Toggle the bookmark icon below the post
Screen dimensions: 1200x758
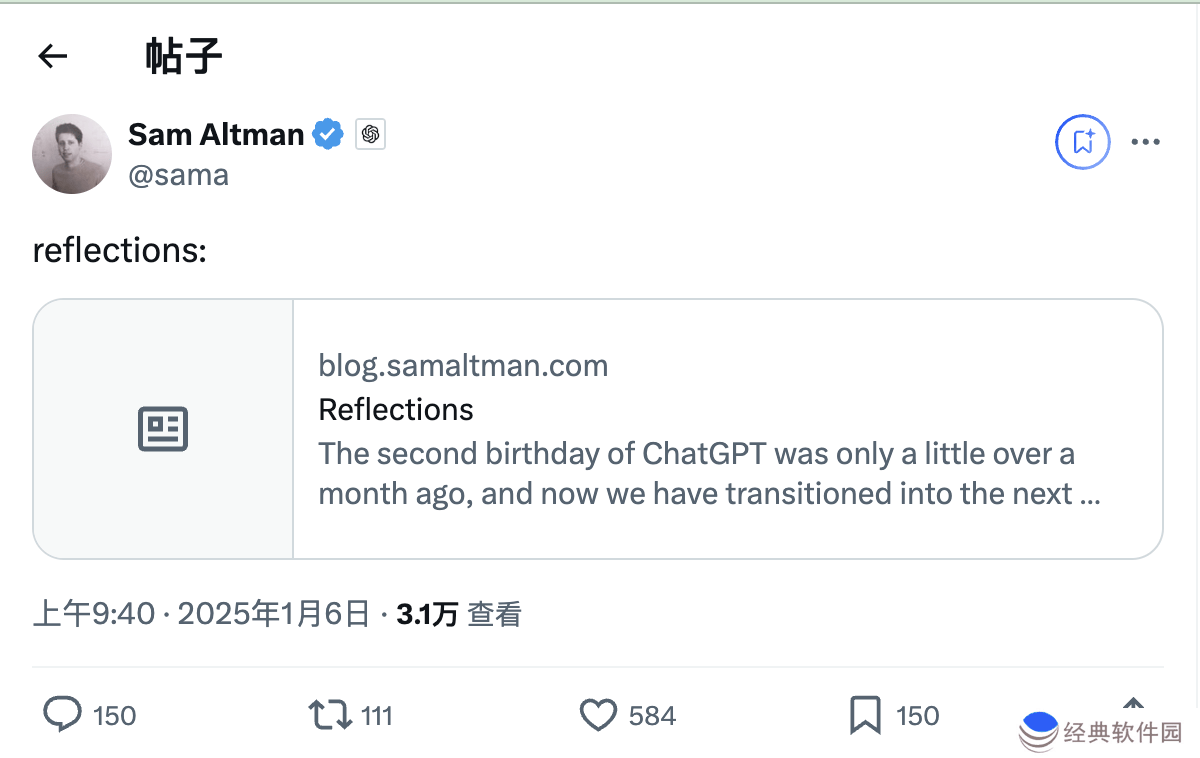pyautogui.click(x=864, y=715)
